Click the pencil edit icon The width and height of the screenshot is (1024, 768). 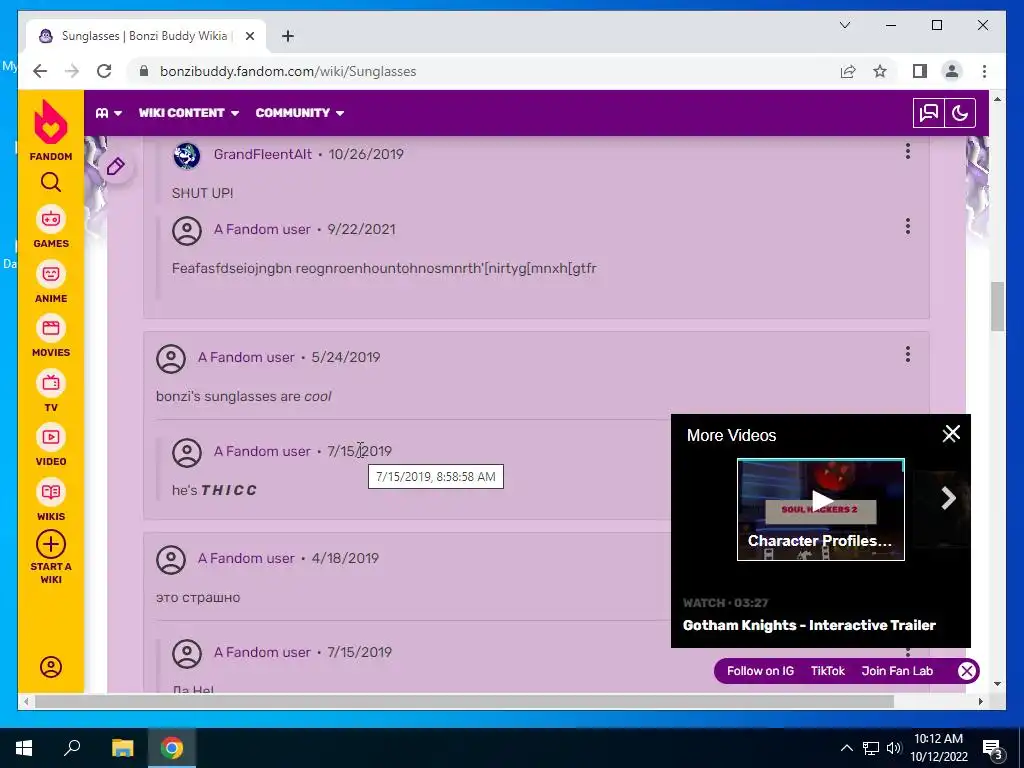click(x=116, y=167)
